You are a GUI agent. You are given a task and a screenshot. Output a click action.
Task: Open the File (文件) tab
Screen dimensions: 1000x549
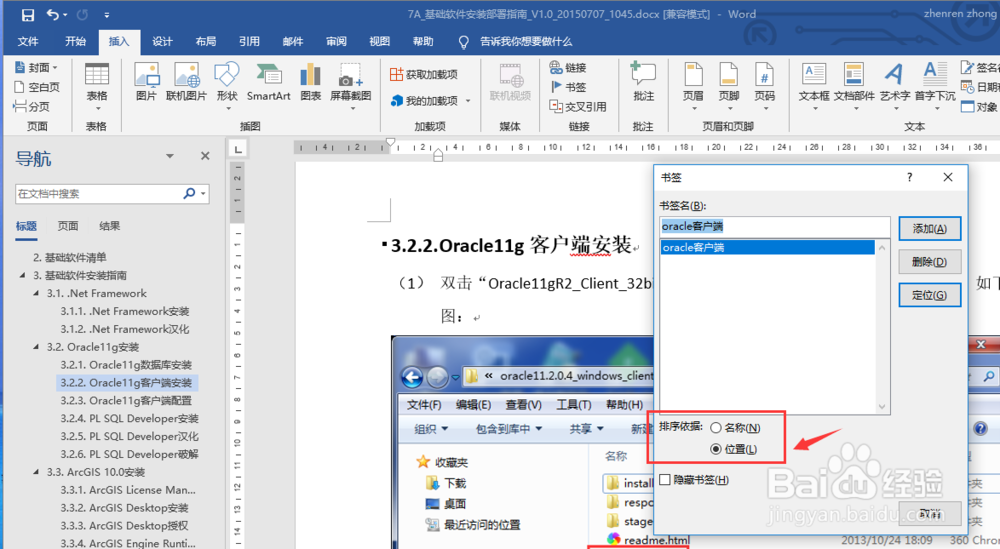coord(28,41)
